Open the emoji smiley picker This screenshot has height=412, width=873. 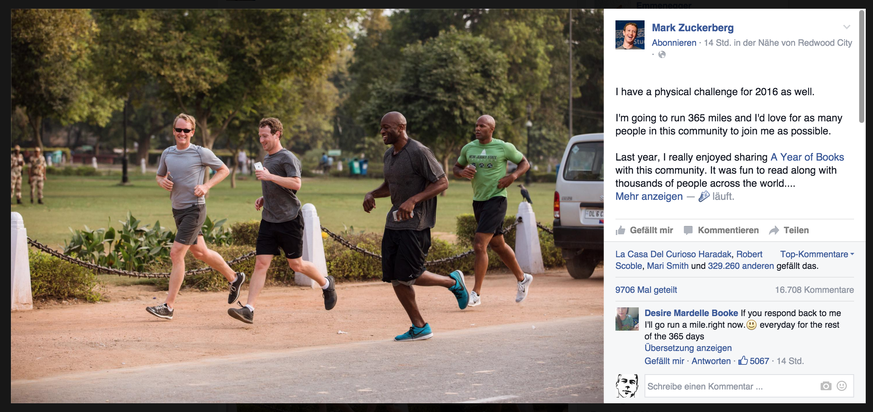[842, 386]
